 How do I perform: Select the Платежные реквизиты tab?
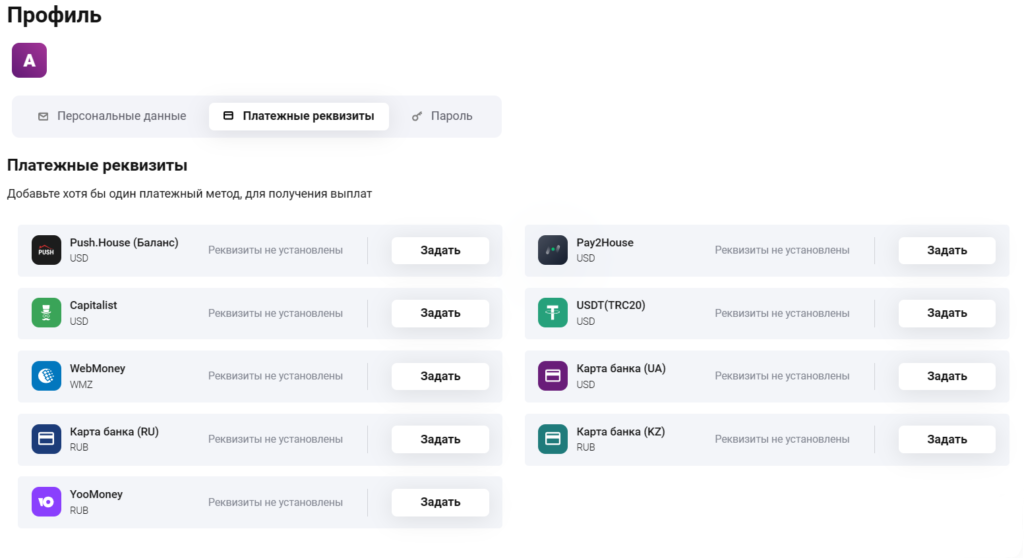[299, 116]
